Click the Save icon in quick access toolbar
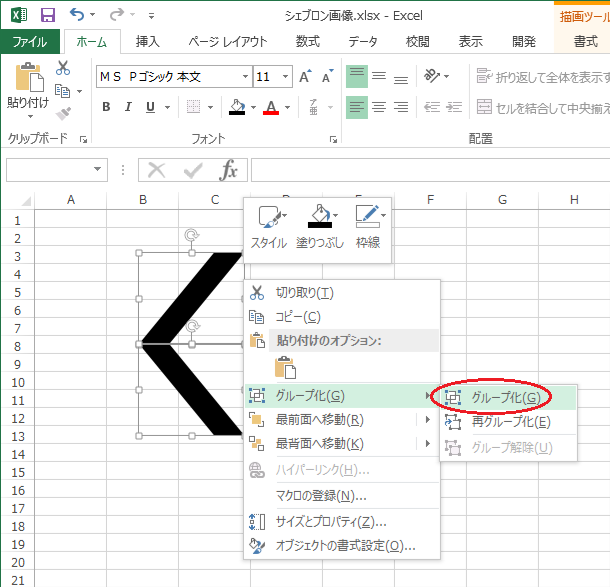 [x=48, y=15]
